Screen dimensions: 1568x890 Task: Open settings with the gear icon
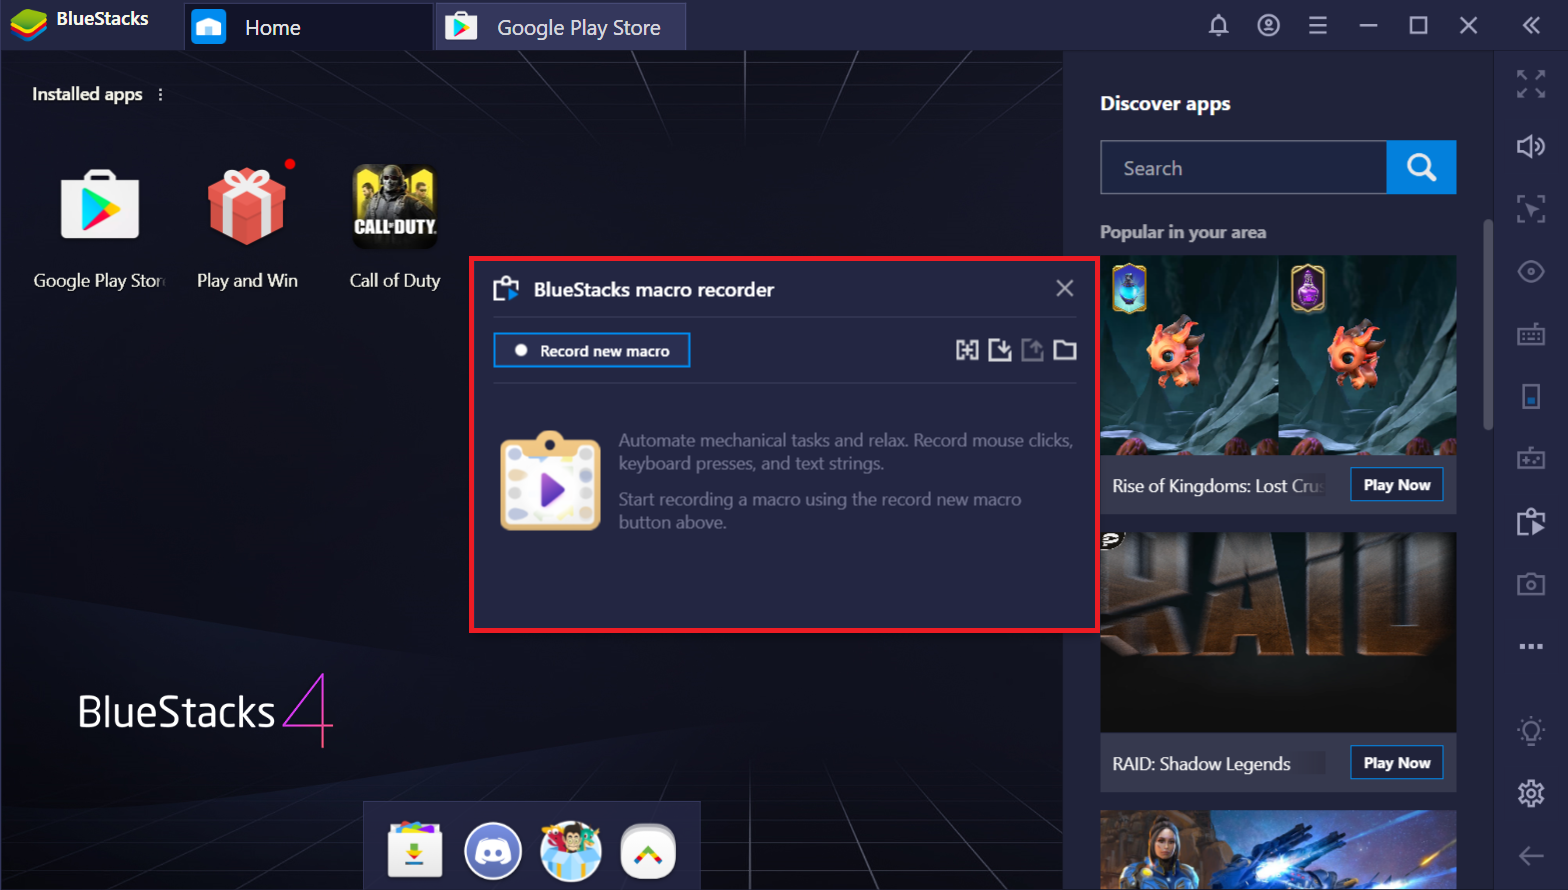1531,793
